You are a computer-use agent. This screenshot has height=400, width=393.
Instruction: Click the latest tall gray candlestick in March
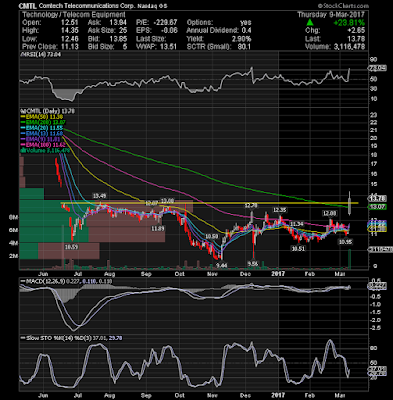click(x=350, y=204)
